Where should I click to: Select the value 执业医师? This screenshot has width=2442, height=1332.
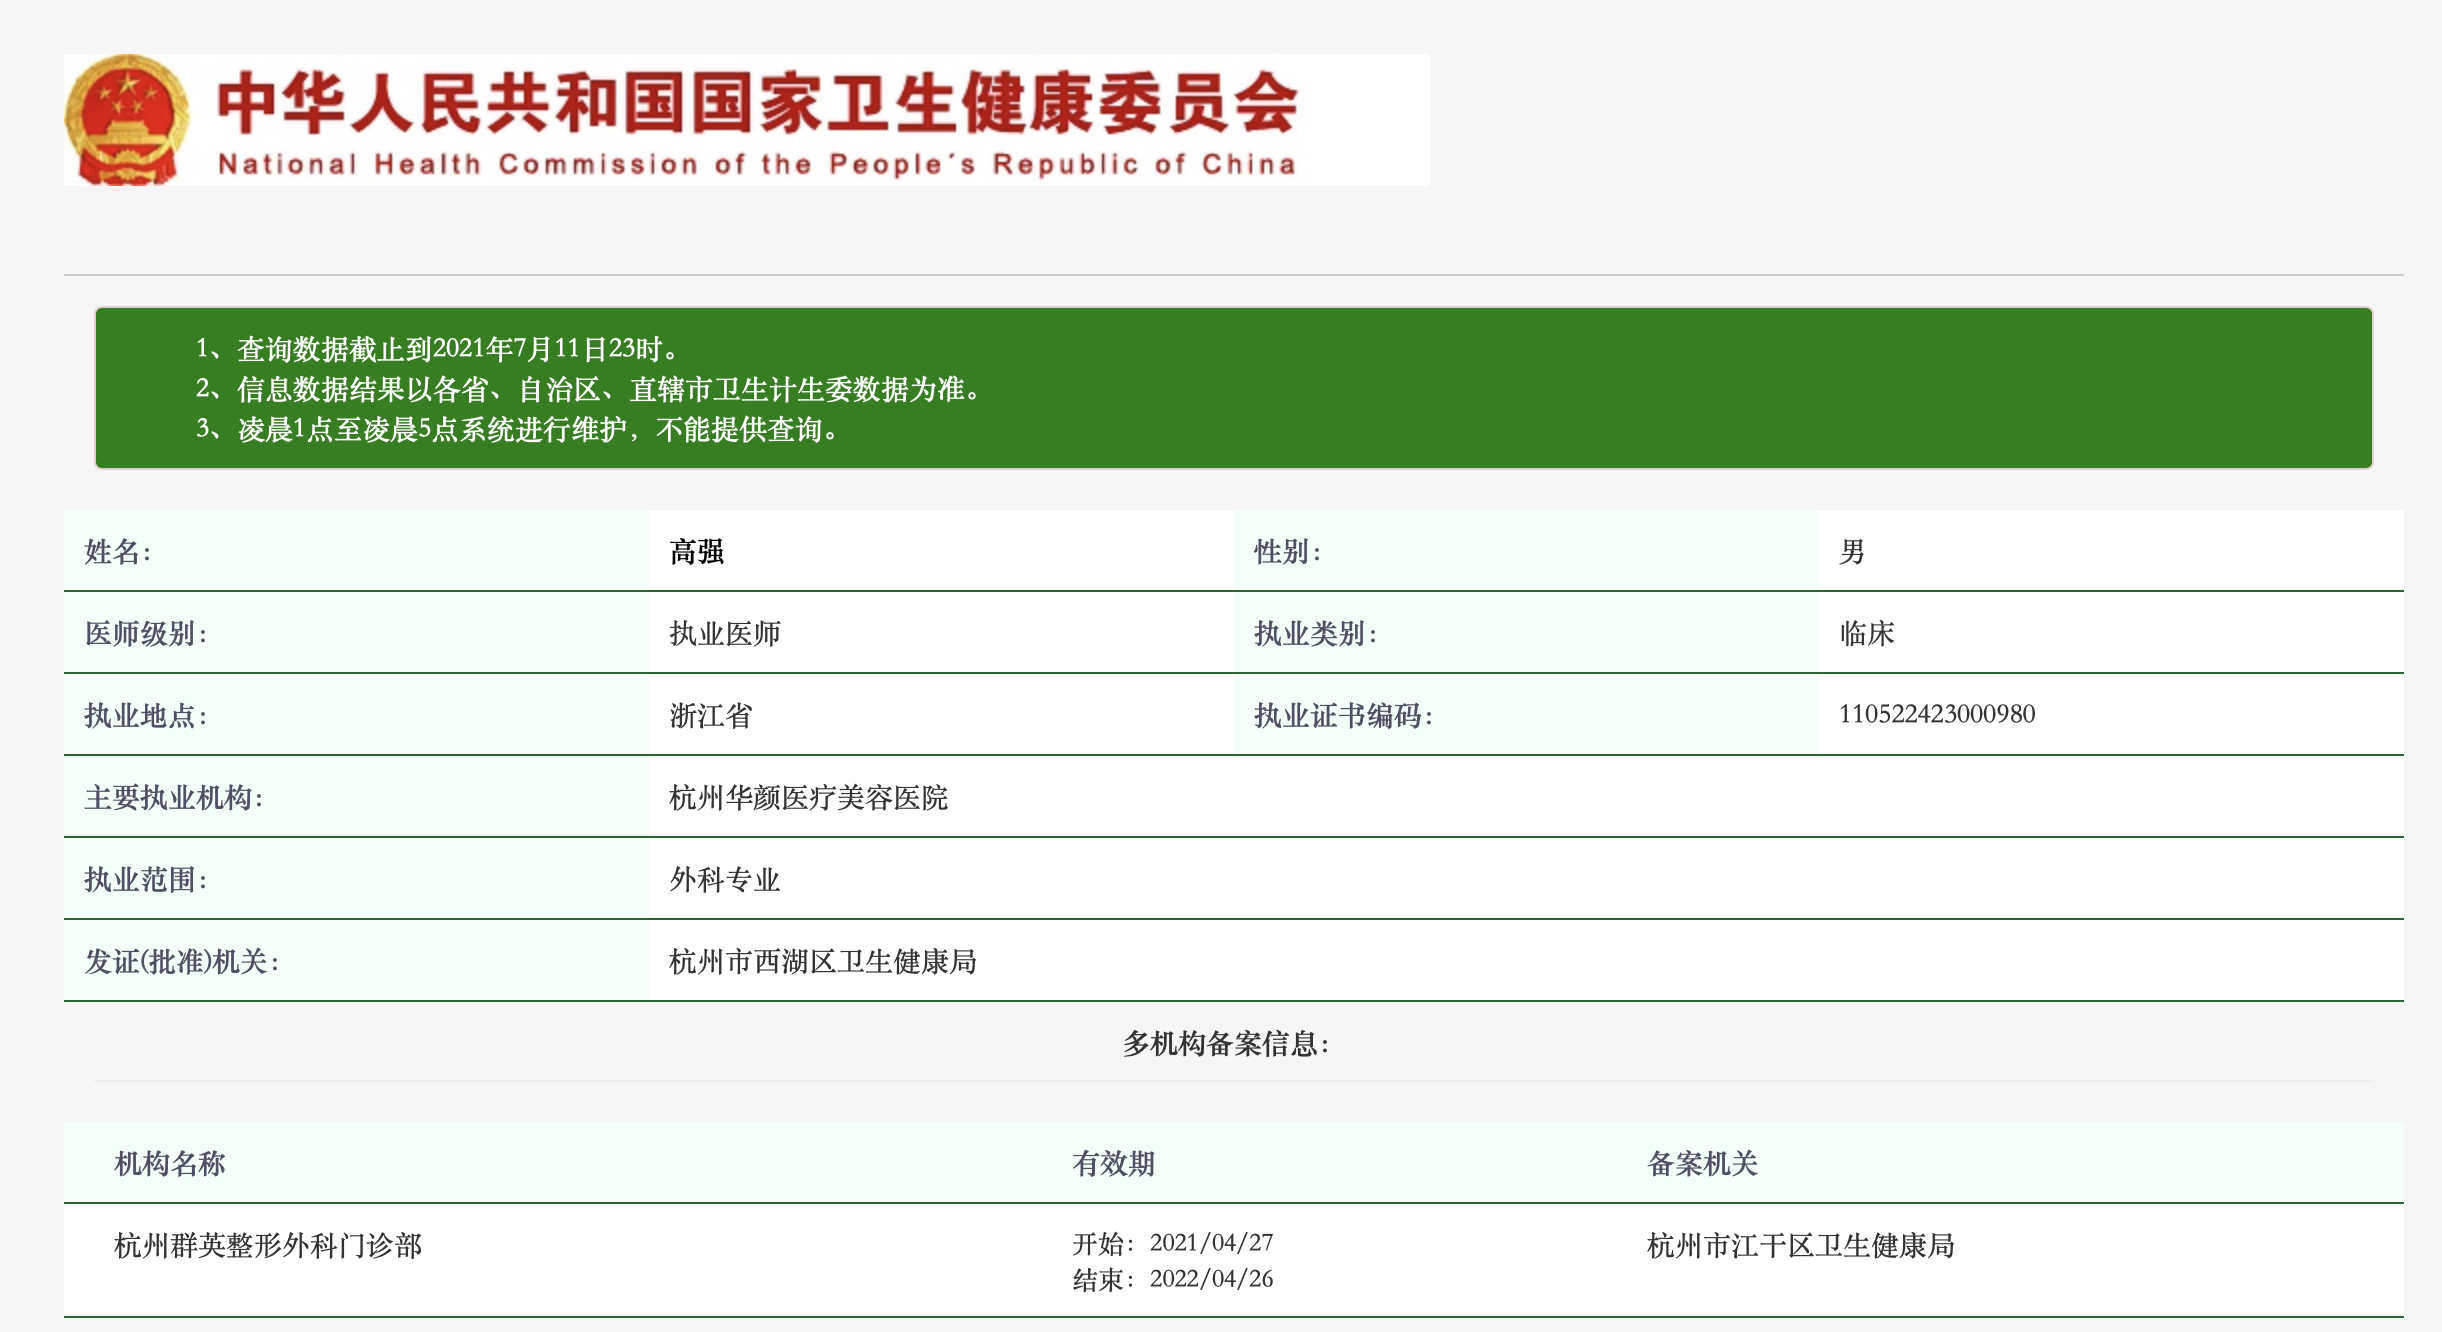(x=725, y=634)
